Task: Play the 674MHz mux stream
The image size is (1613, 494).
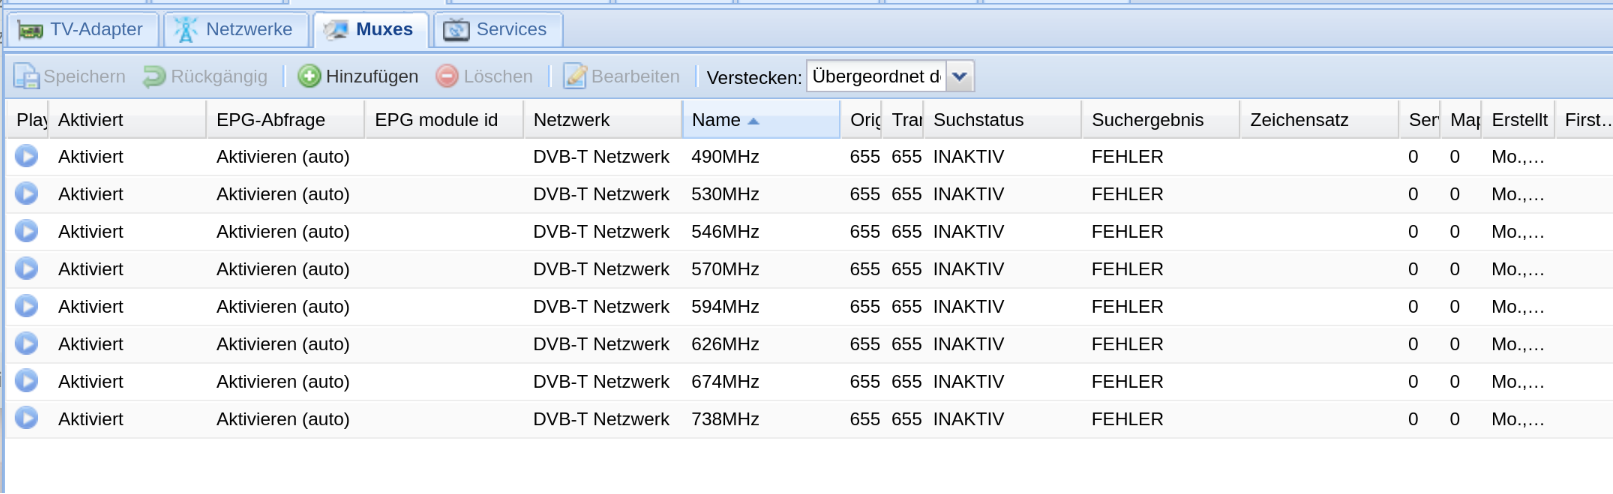Action: [x=27, y=381]
